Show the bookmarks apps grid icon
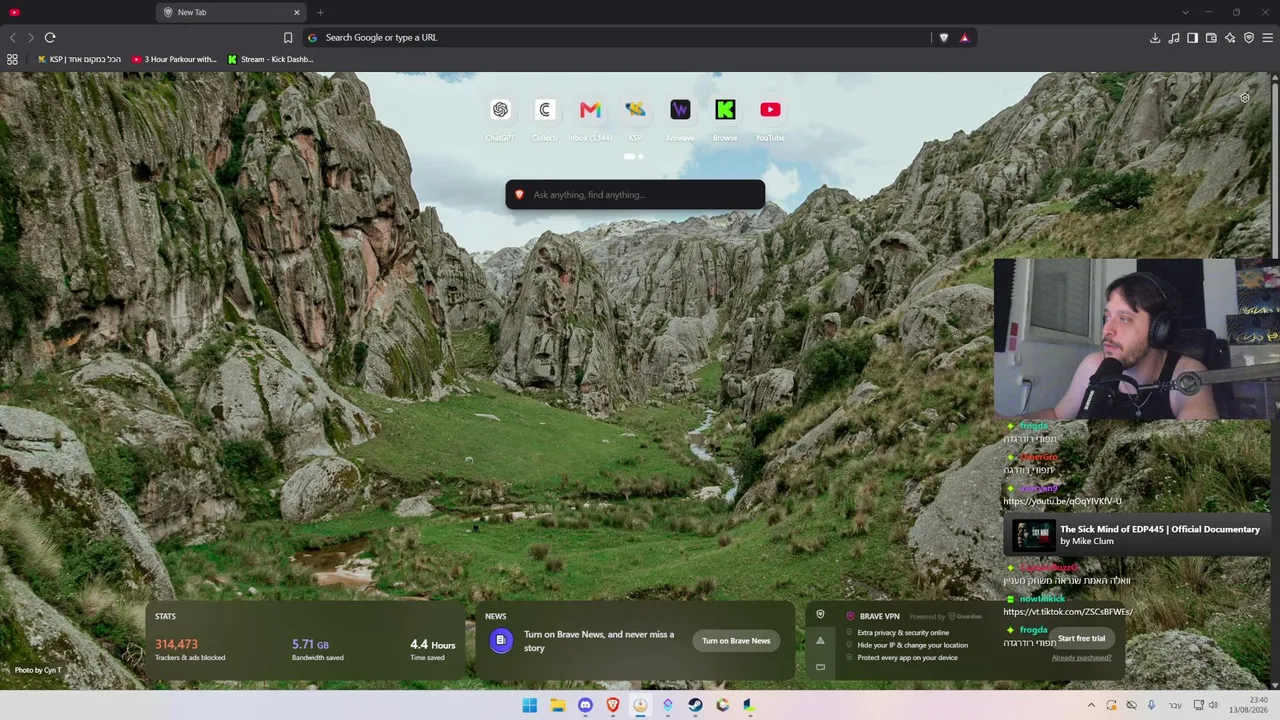This screenshot has height=720, width=1280. [12, 59]
